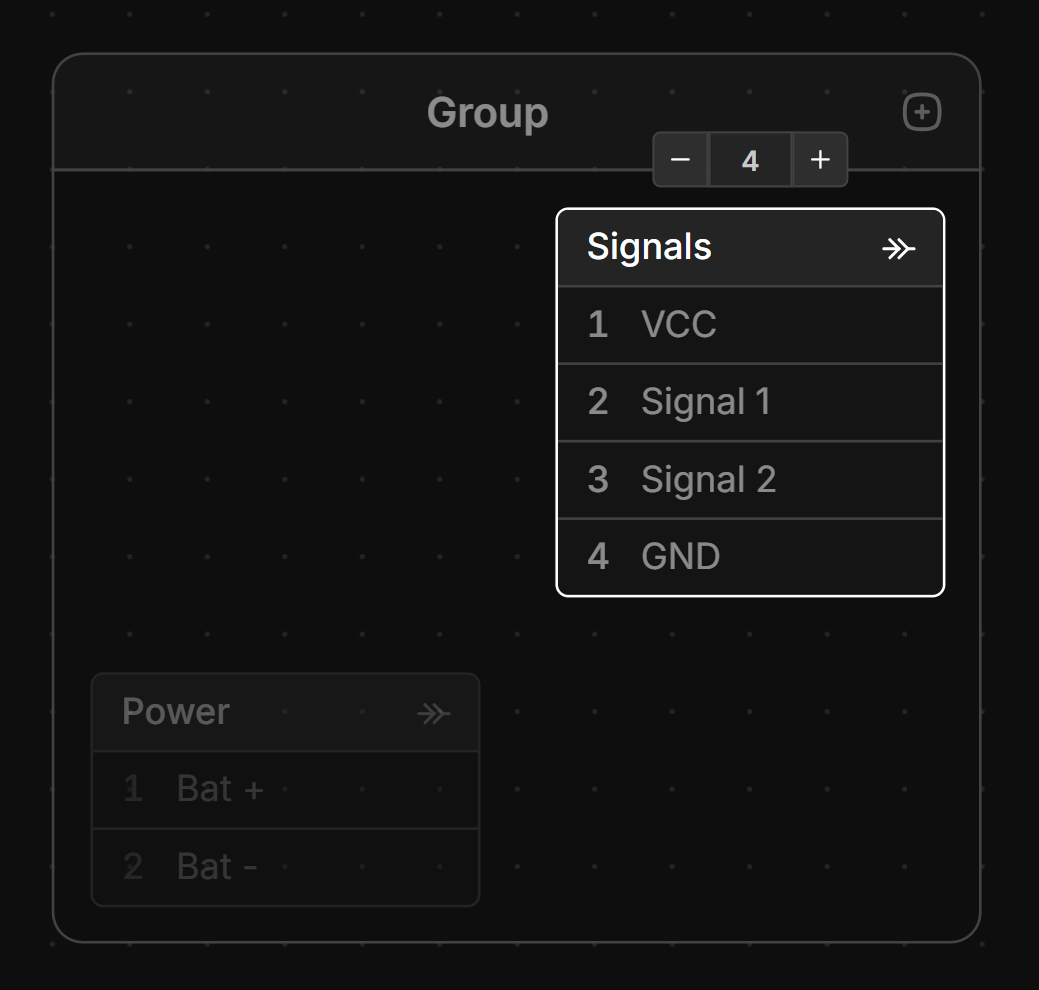The image size is (1039, 990).
Task: Click pin number 2 beside Bat -
Action: [133, 867]
